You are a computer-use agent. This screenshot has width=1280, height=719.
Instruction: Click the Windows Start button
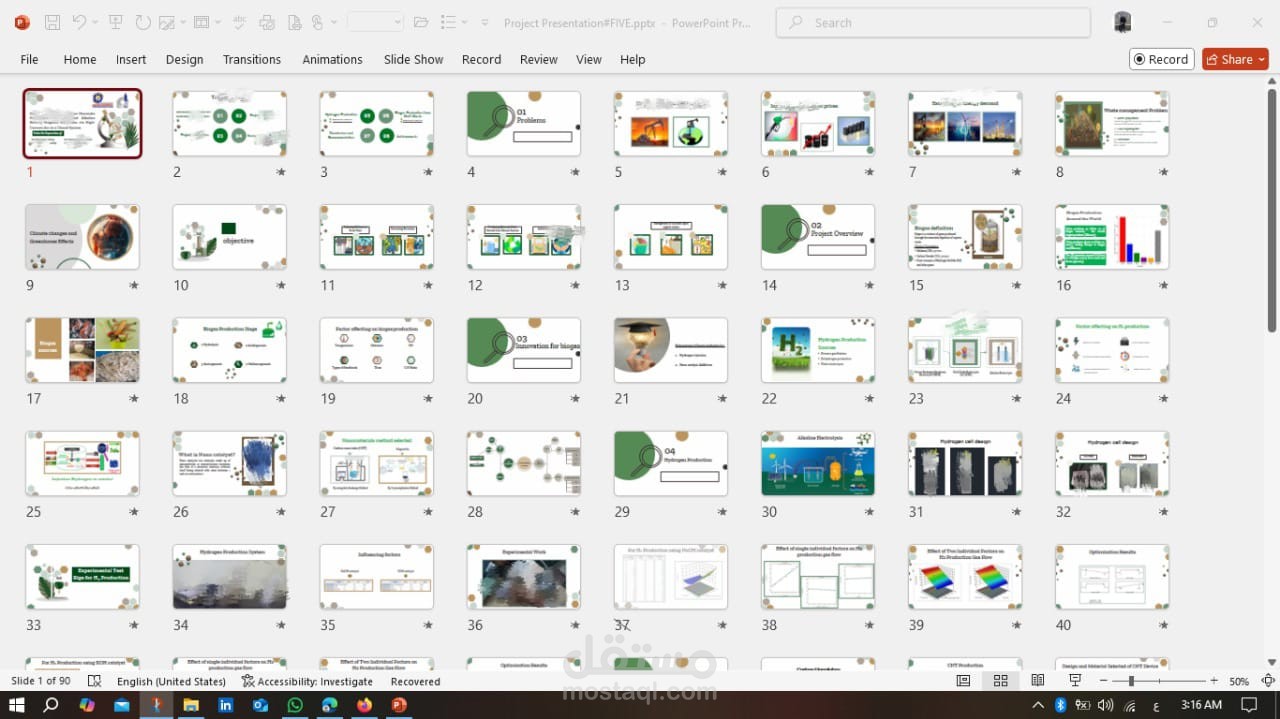[17, 705]
